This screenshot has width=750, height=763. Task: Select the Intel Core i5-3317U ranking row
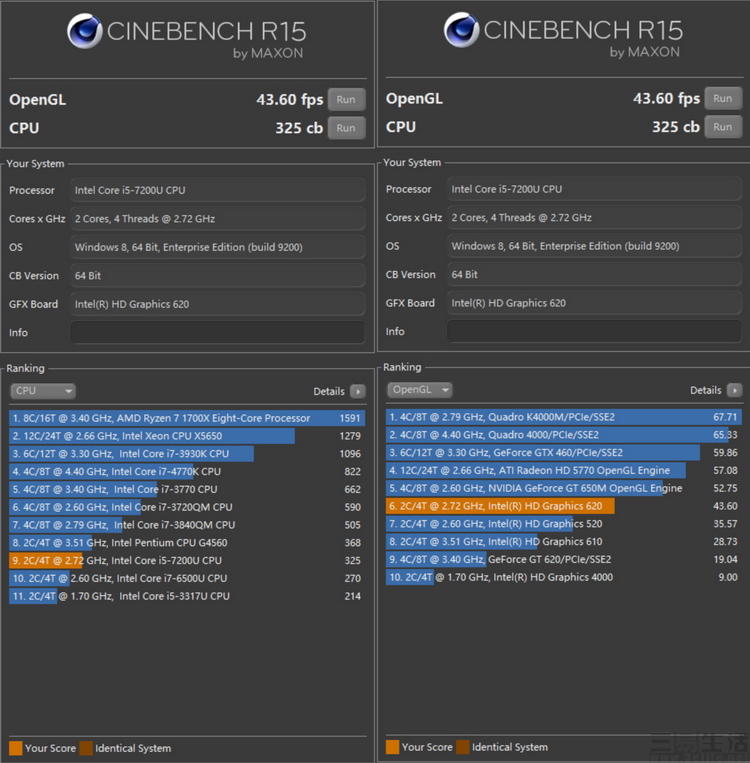coord(187,596)
